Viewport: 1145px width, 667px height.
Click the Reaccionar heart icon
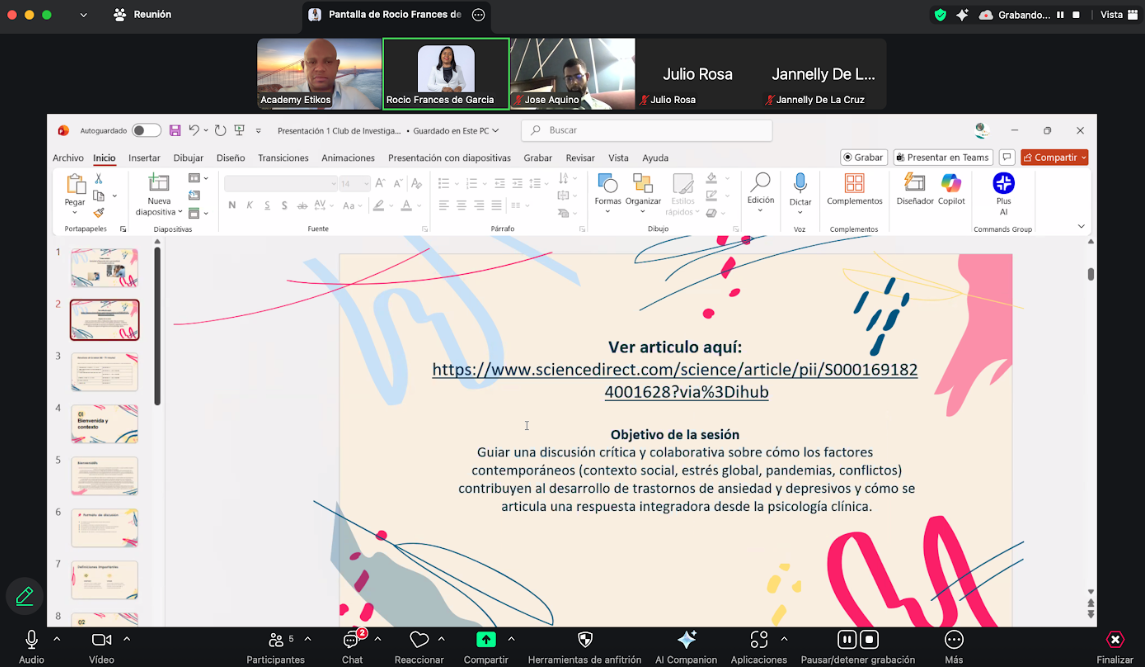click(419, 640)
